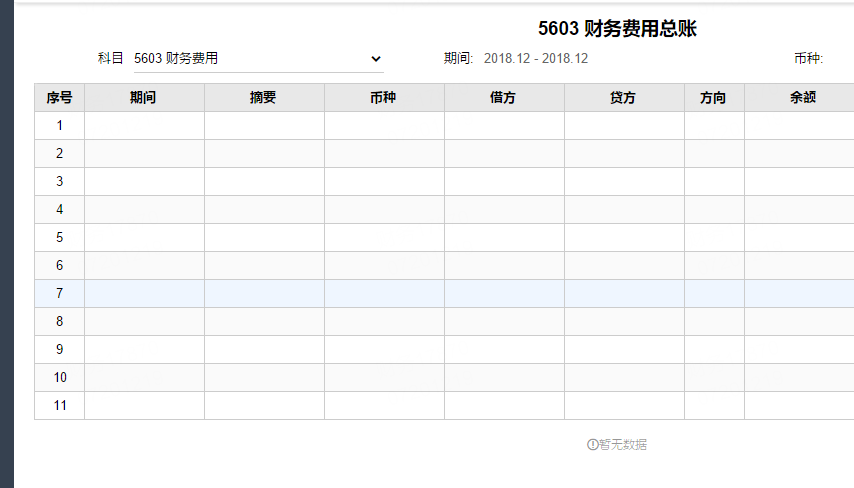Click the 暂无数据 no-data notice
The image size is (854, 488).
617,444
